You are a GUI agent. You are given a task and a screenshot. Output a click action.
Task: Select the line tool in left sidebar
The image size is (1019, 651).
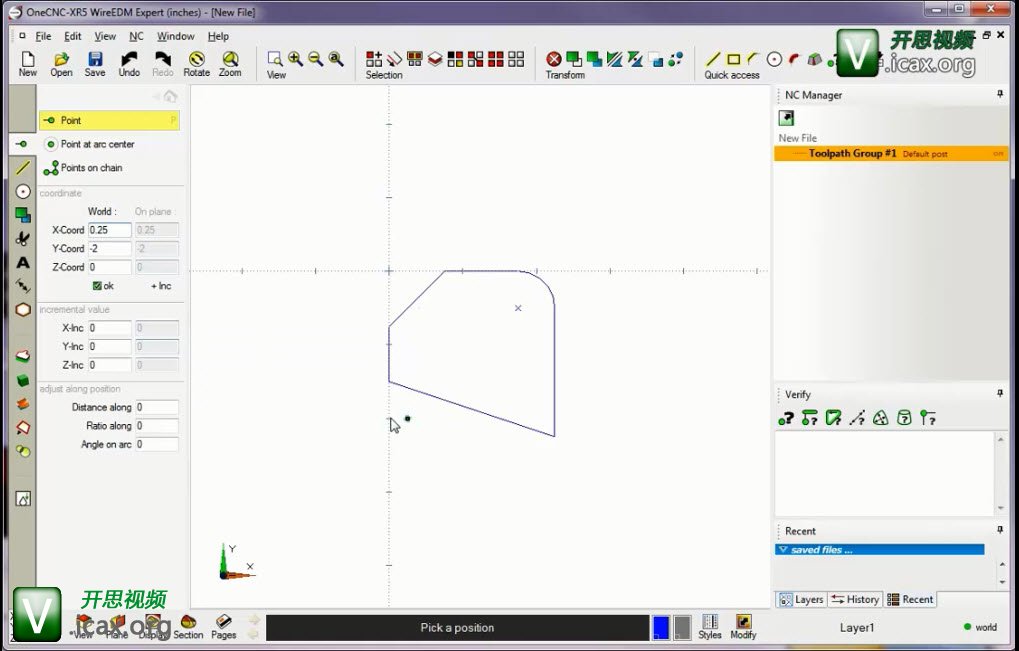click(23, 167)
